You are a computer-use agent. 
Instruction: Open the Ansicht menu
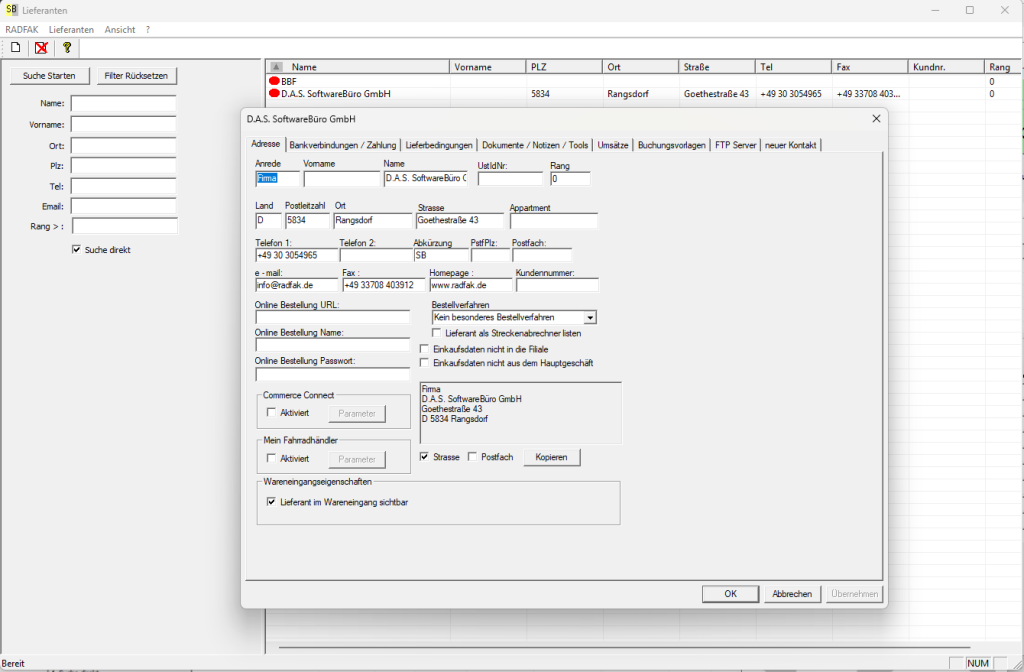pos(120,30)
